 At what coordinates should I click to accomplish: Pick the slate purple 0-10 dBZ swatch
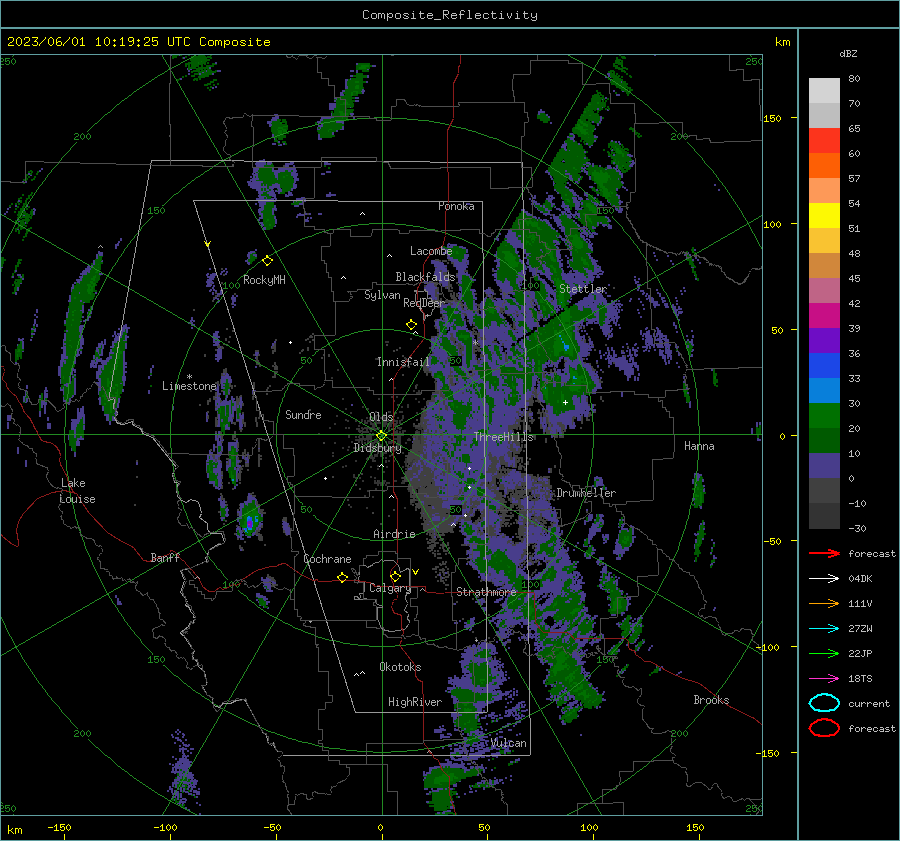[x=824, y=466]
